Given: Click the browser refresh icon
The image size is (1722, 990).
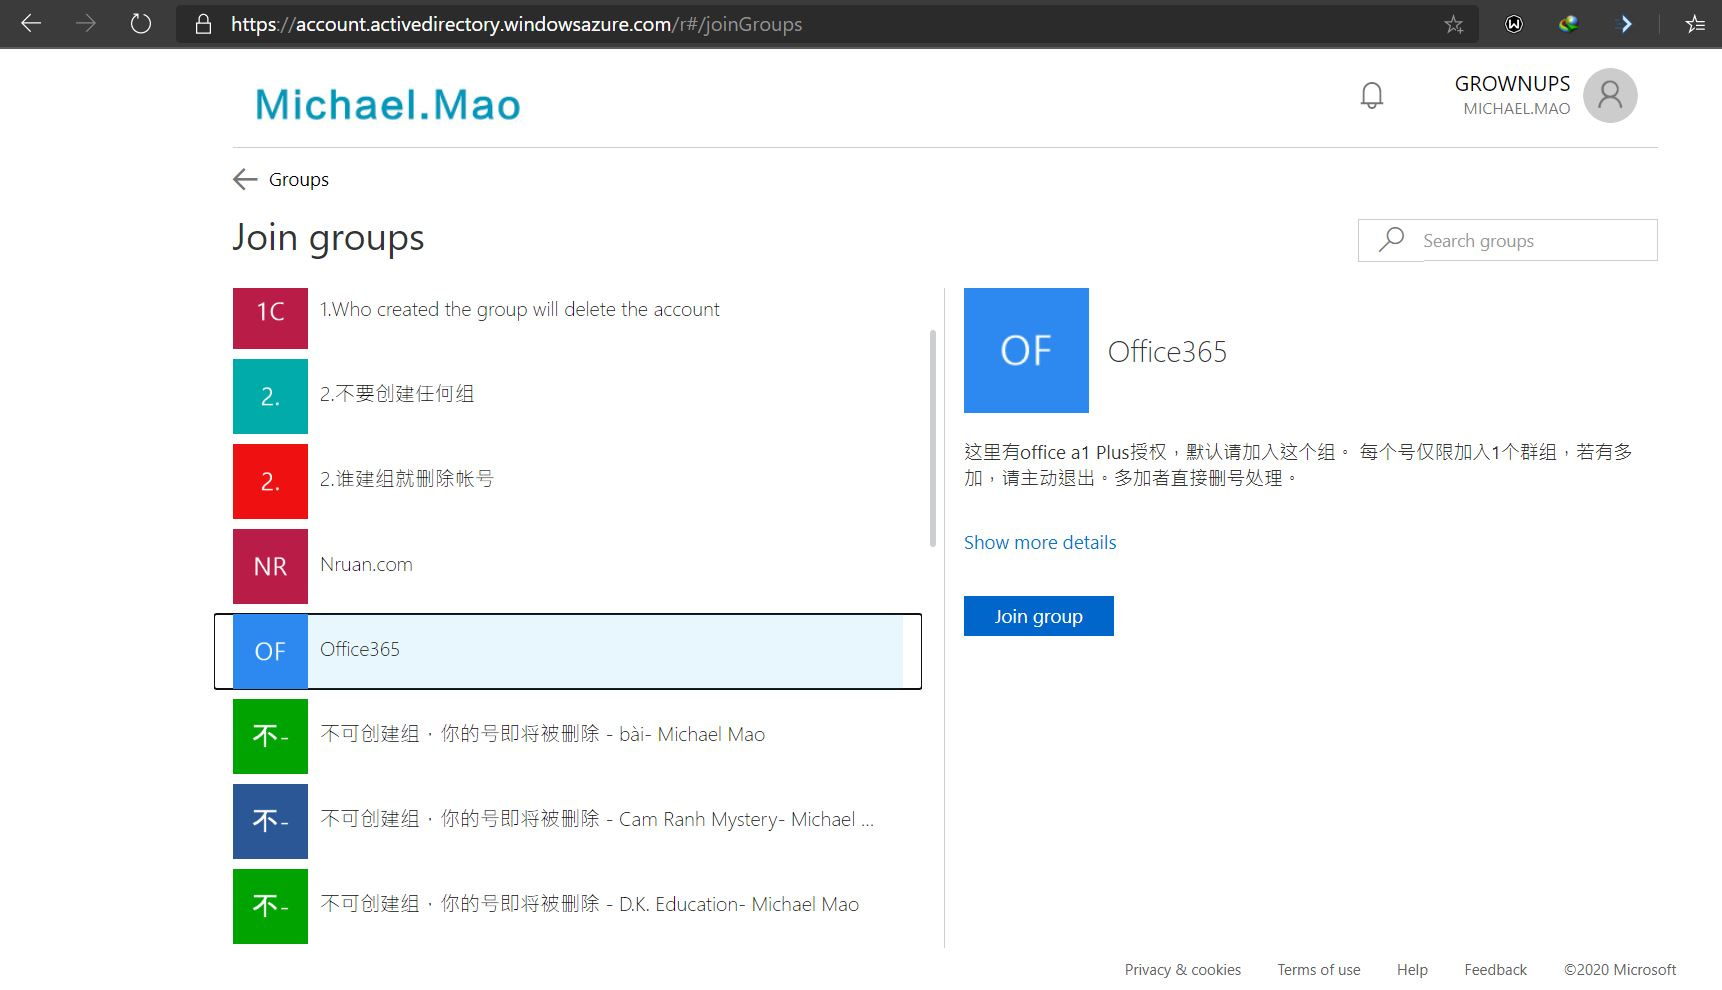Looking at the screenshot, I should click(x=141, y=24).
